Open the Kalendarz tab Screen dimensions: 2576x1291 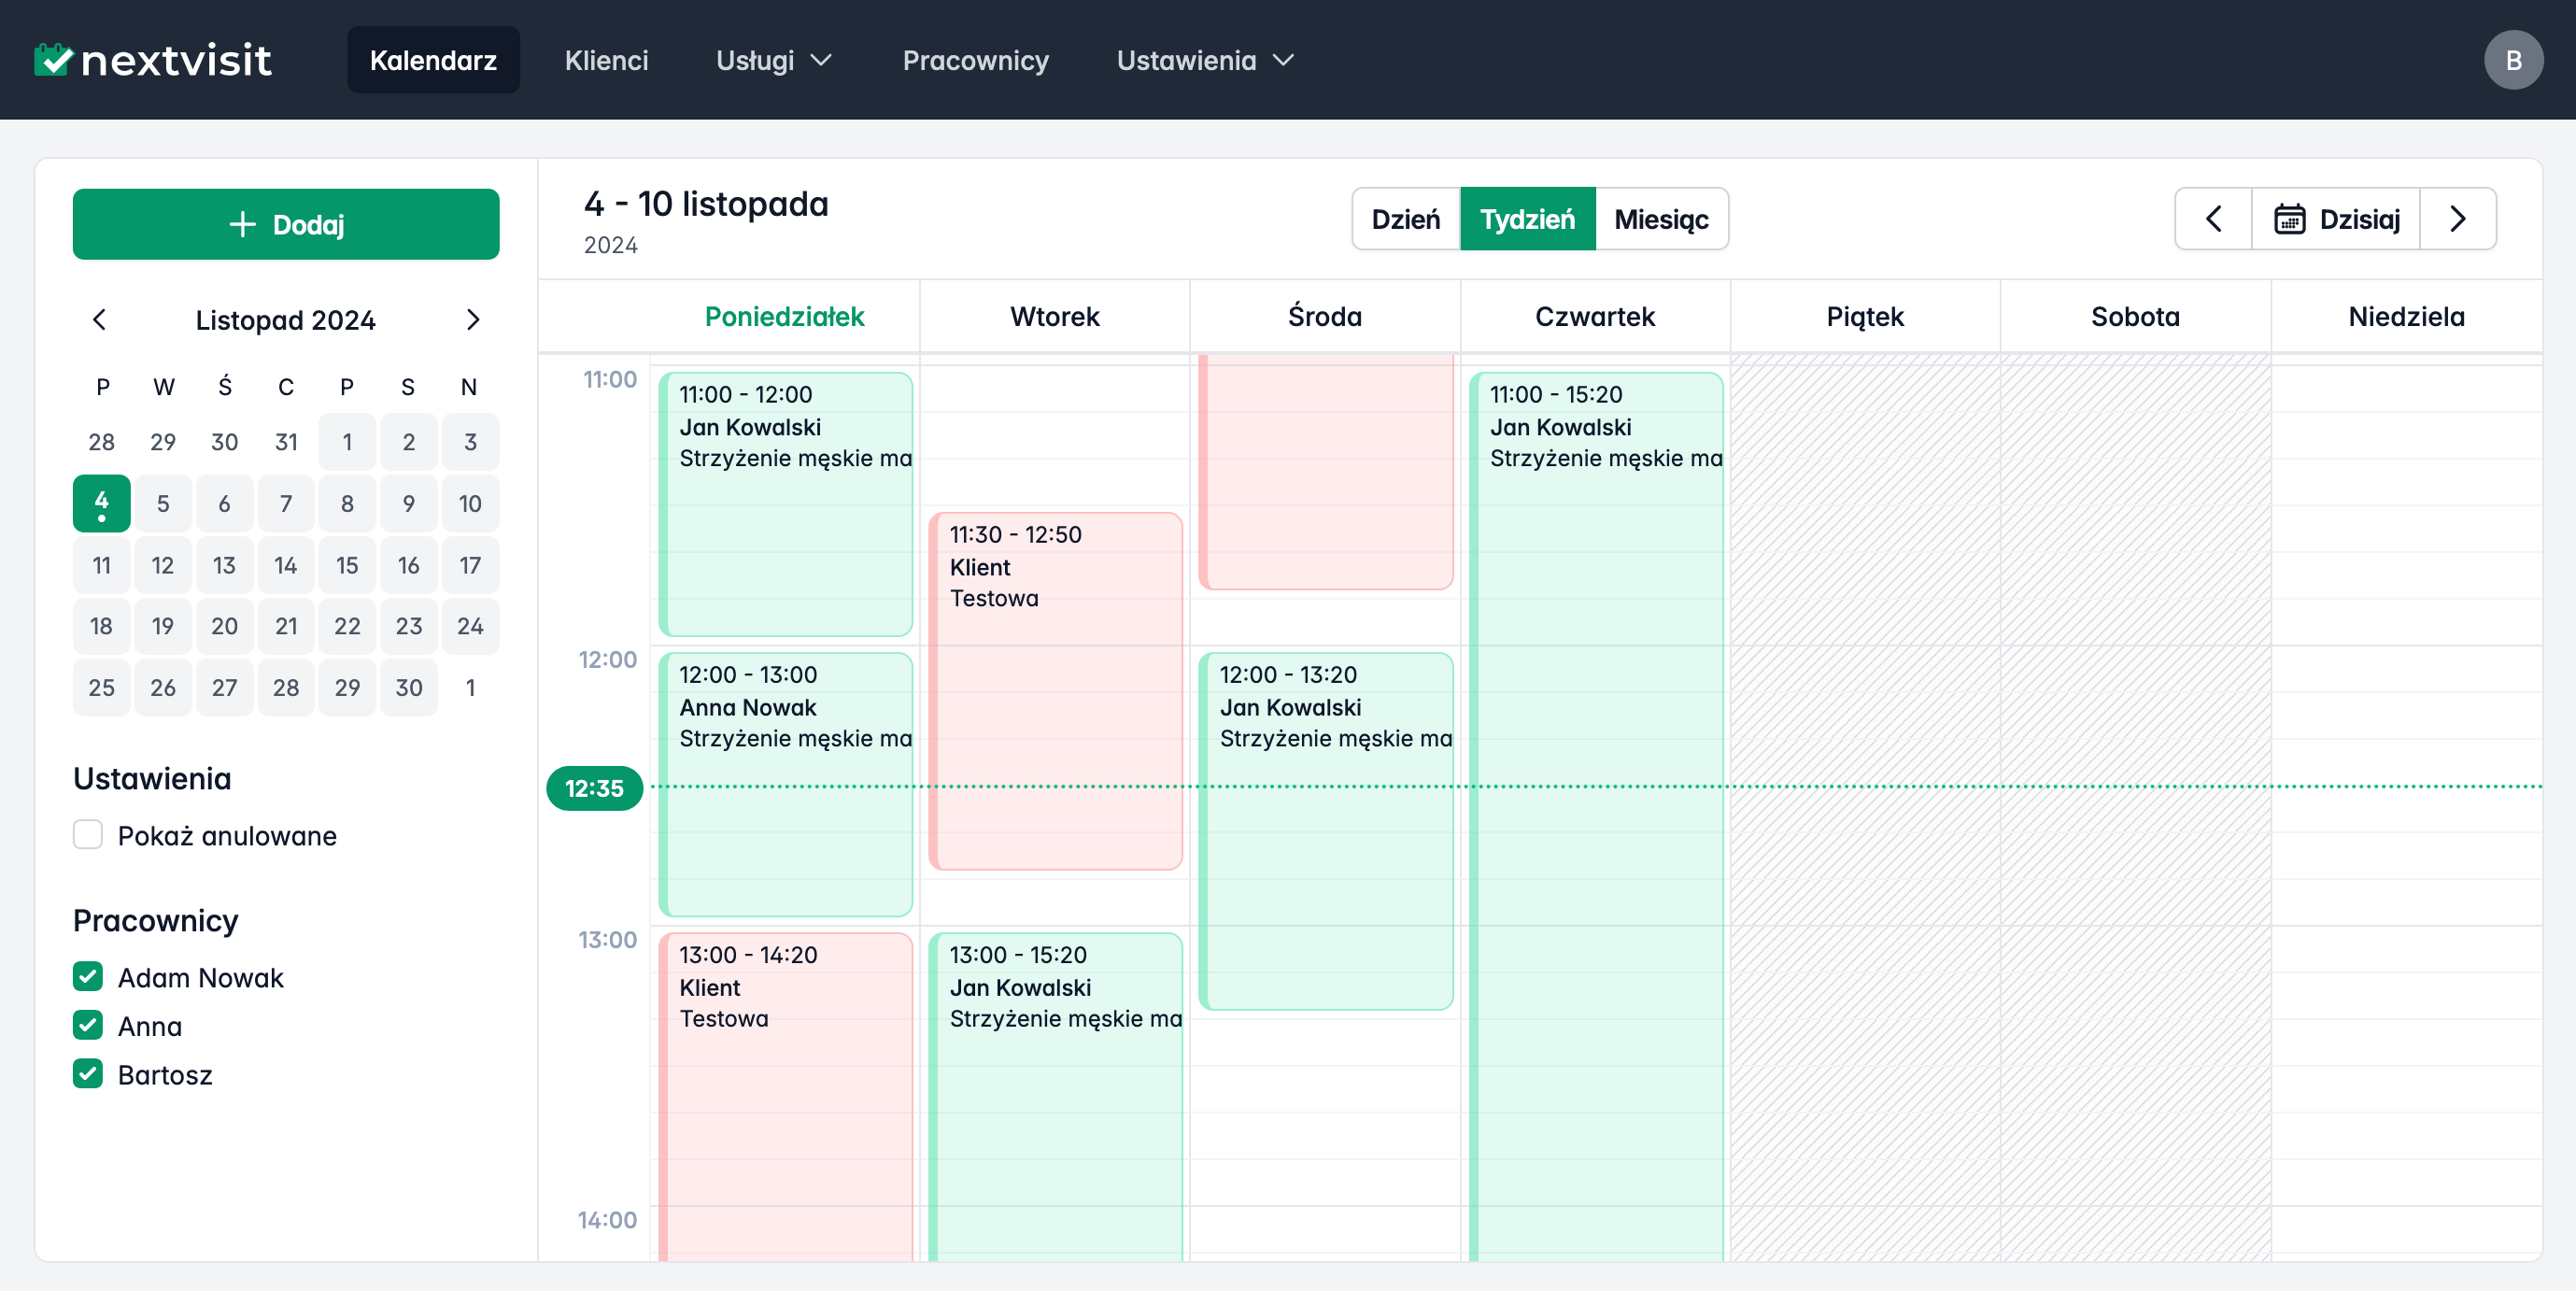click(433, 60)
